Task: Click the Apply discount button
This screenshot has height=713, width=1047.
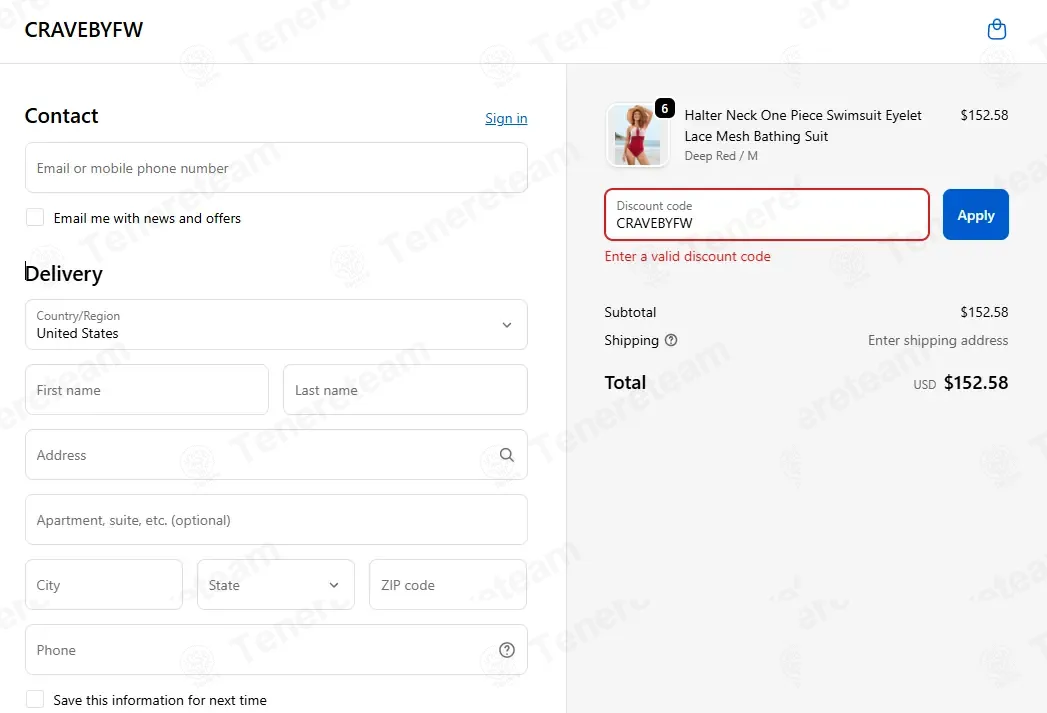Action: (976, 214)
